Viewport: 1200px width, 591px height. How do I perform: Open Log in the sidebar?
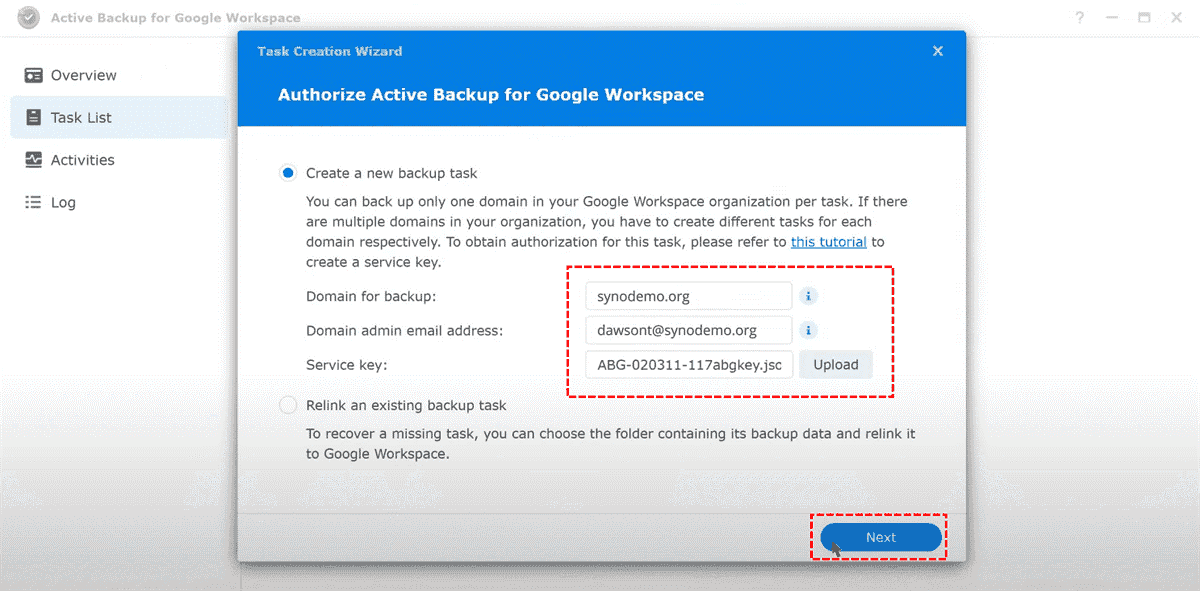62,202
